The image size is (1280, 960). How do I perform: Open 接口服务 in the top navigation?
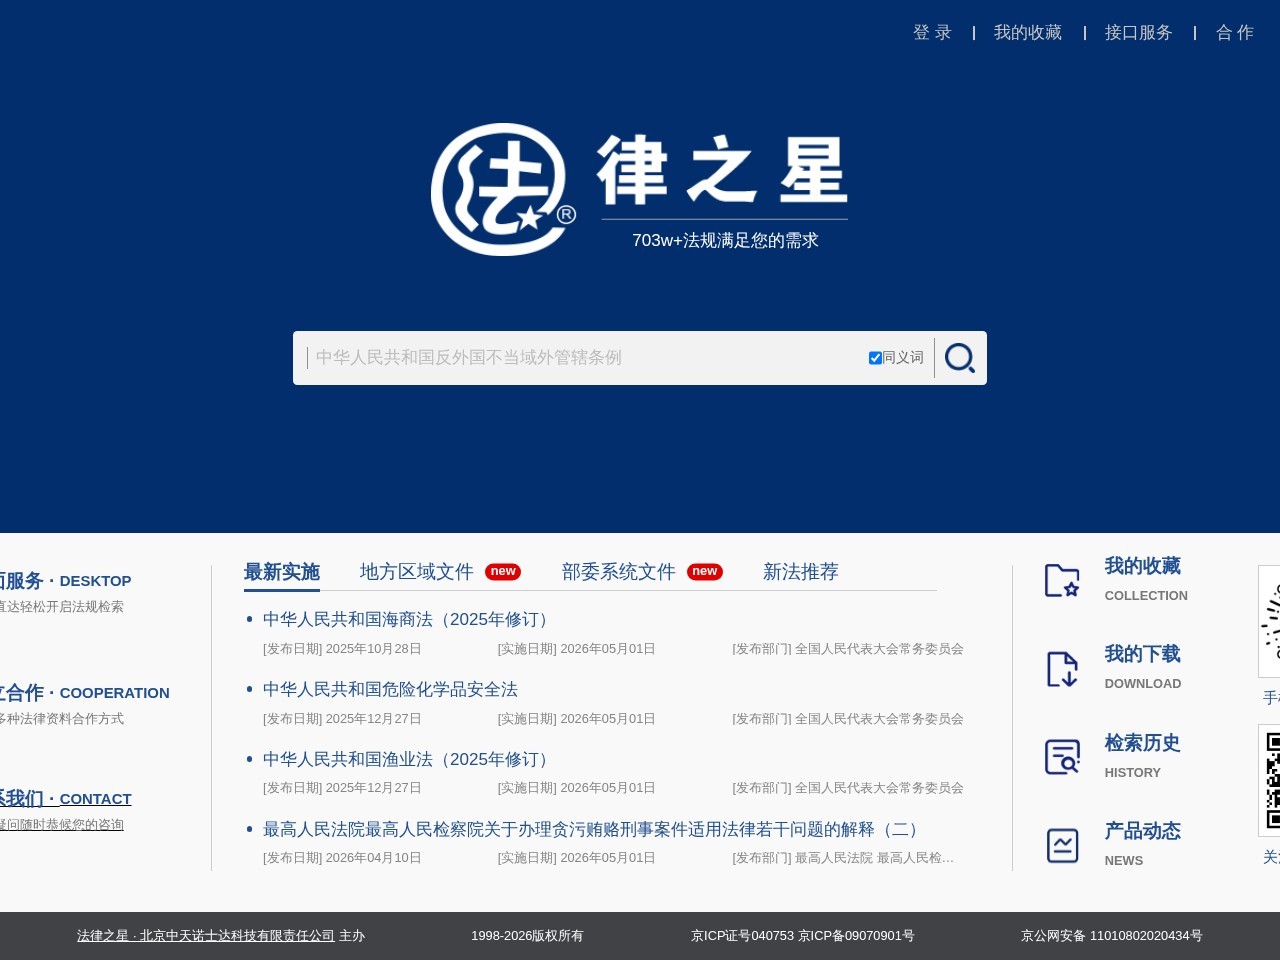pos(1139,33)
